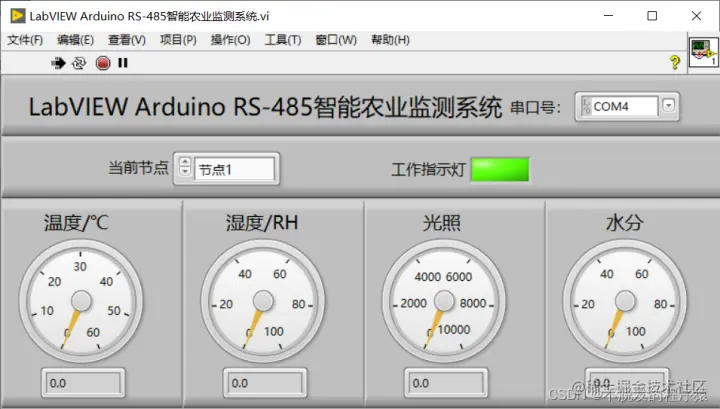
Task: Increment the 当前节点 selector up arrow
Action: 185,162
